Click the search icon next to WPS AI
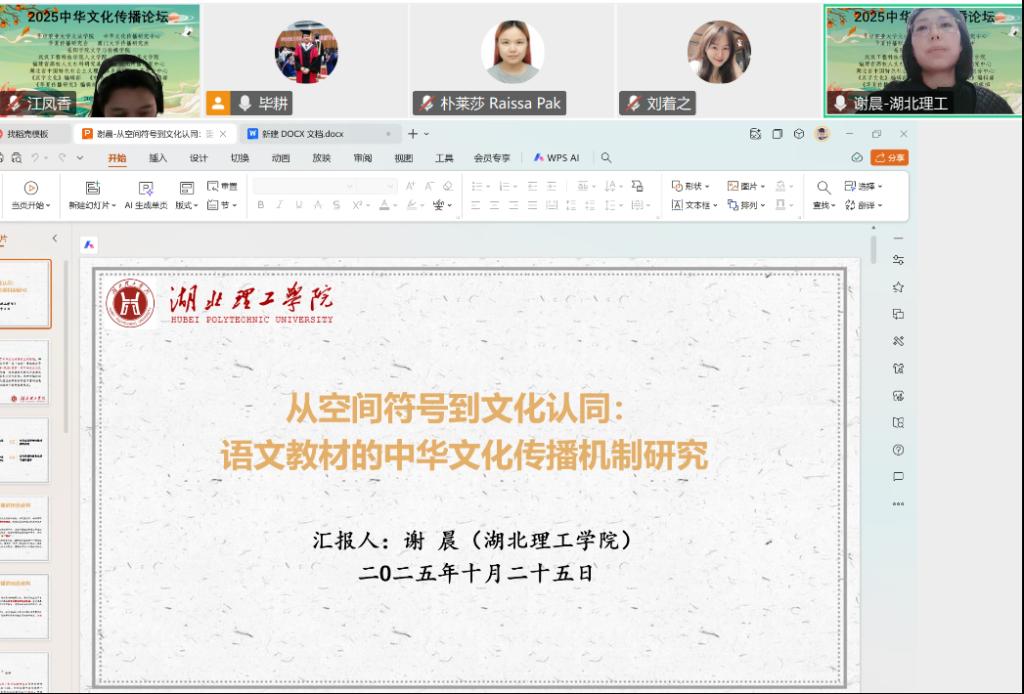This screenshot has height=694, width=1024. [606, 158]
